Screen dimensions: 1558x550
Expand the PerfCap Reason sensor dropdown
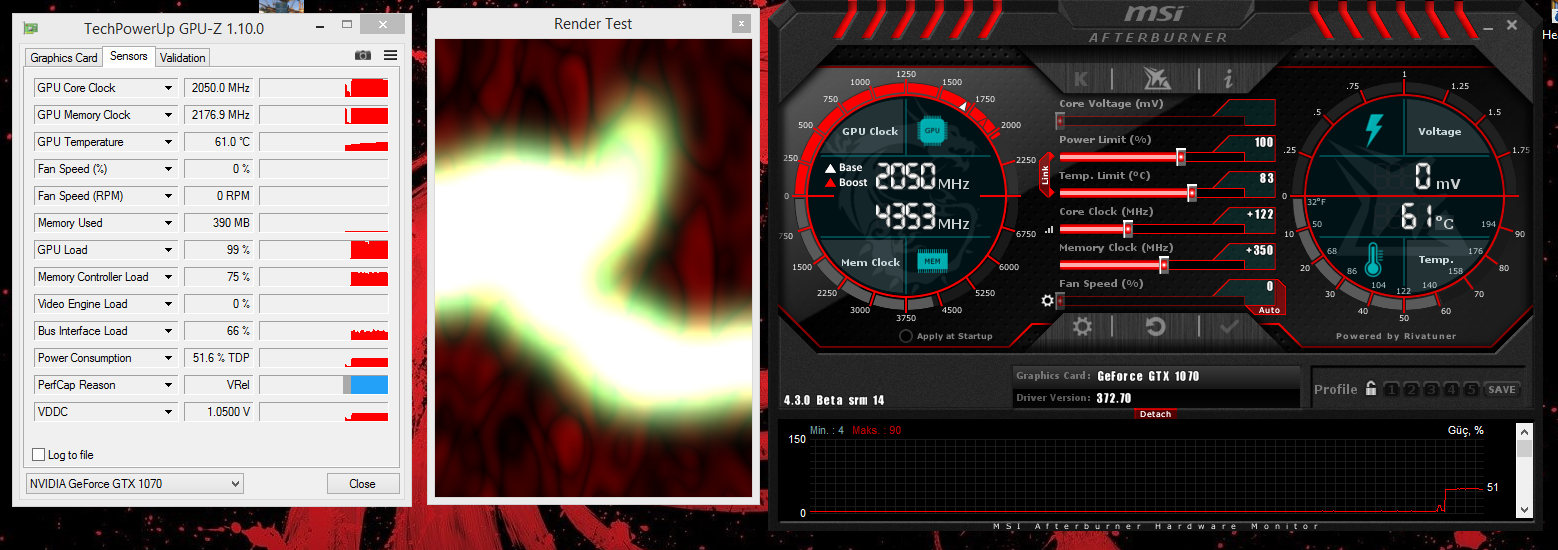[168, 385]
